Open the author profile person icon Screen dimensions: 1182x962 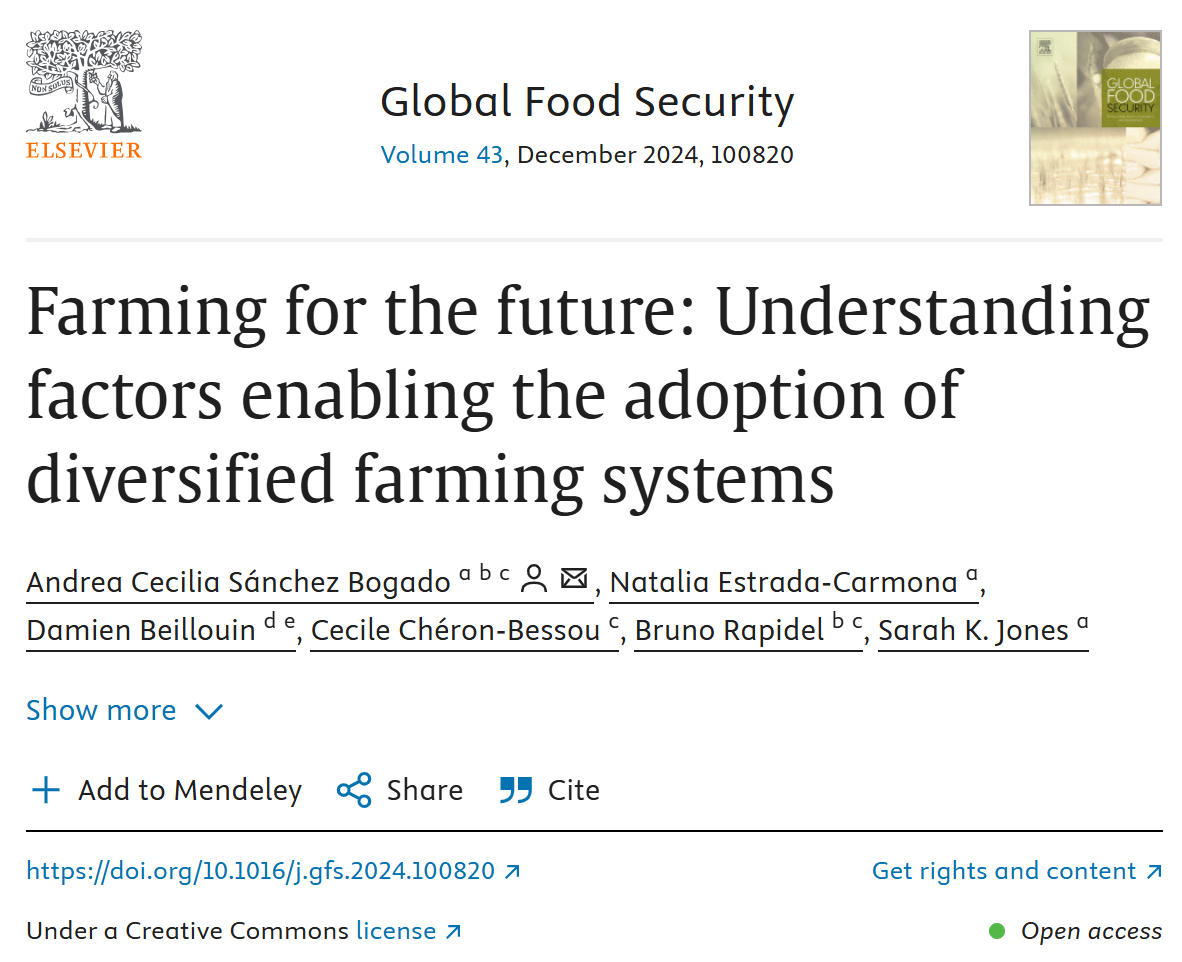535,579
